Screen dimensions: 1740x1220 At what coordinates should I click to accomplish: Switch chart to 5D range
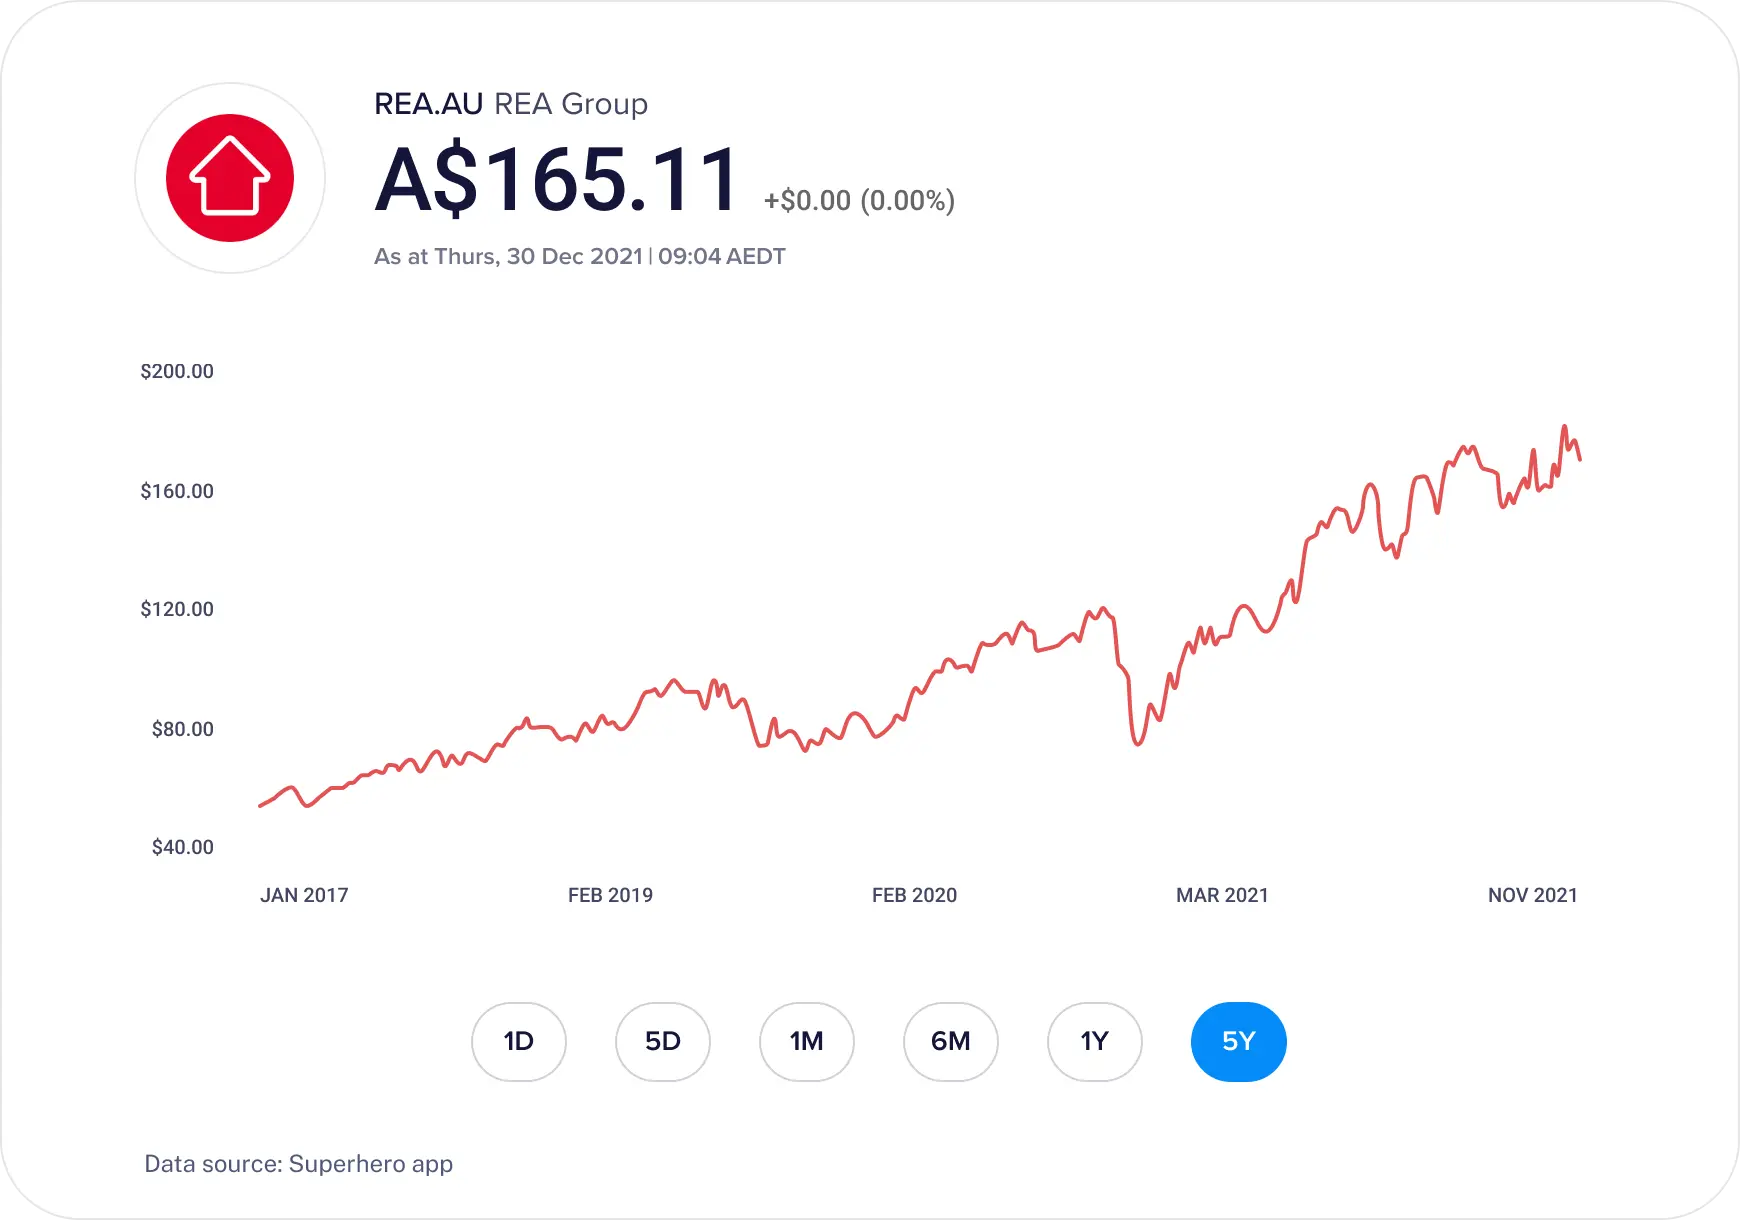[x=663, y=1042]
